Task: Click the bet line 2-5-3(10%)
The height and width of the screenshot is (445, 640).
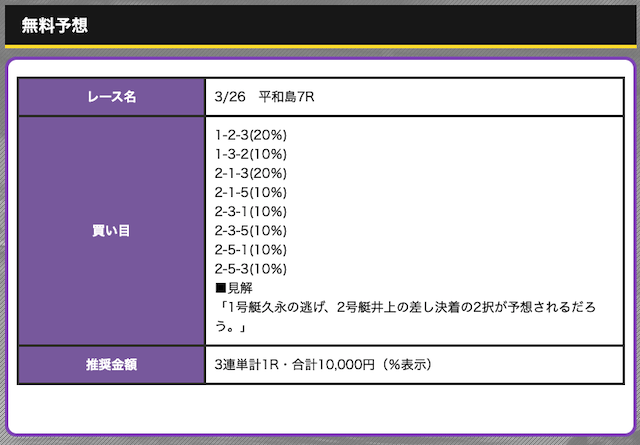Action: coord(251,269)
